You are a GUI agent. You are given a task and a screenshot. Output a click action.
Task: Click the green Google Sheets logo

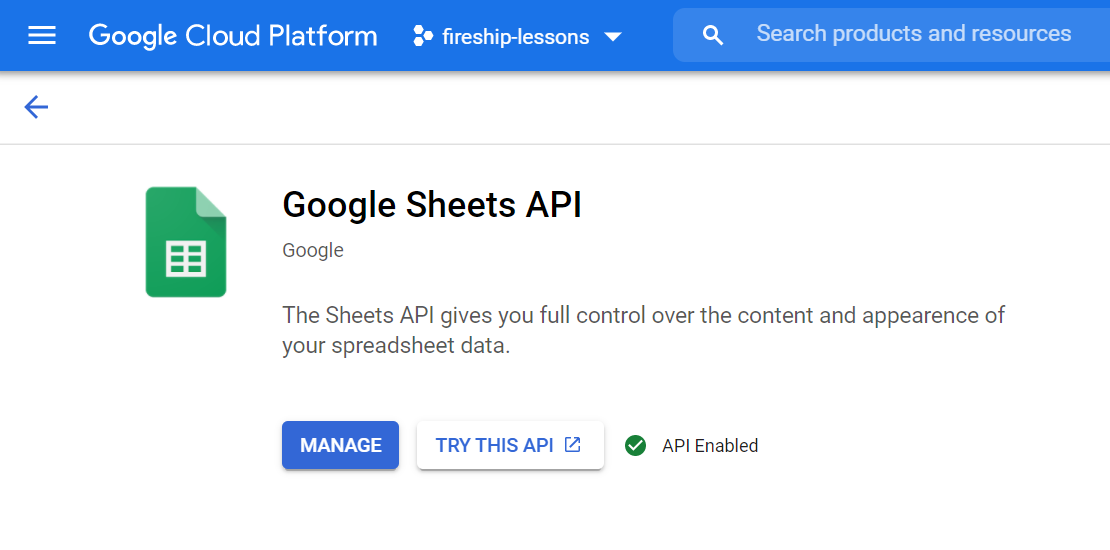[x=186, y=242]
